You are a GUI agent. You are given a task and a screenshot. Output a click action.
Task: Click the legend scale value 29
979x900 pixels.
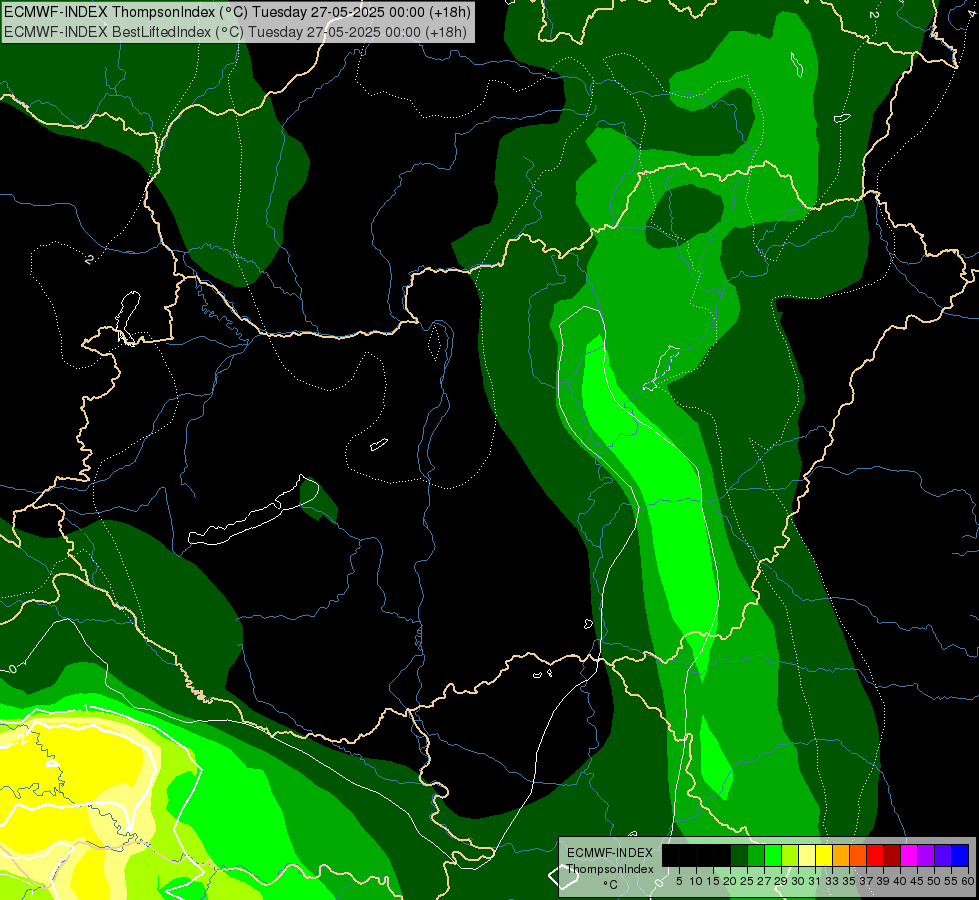pyautogui.click(x=781, y=881)
